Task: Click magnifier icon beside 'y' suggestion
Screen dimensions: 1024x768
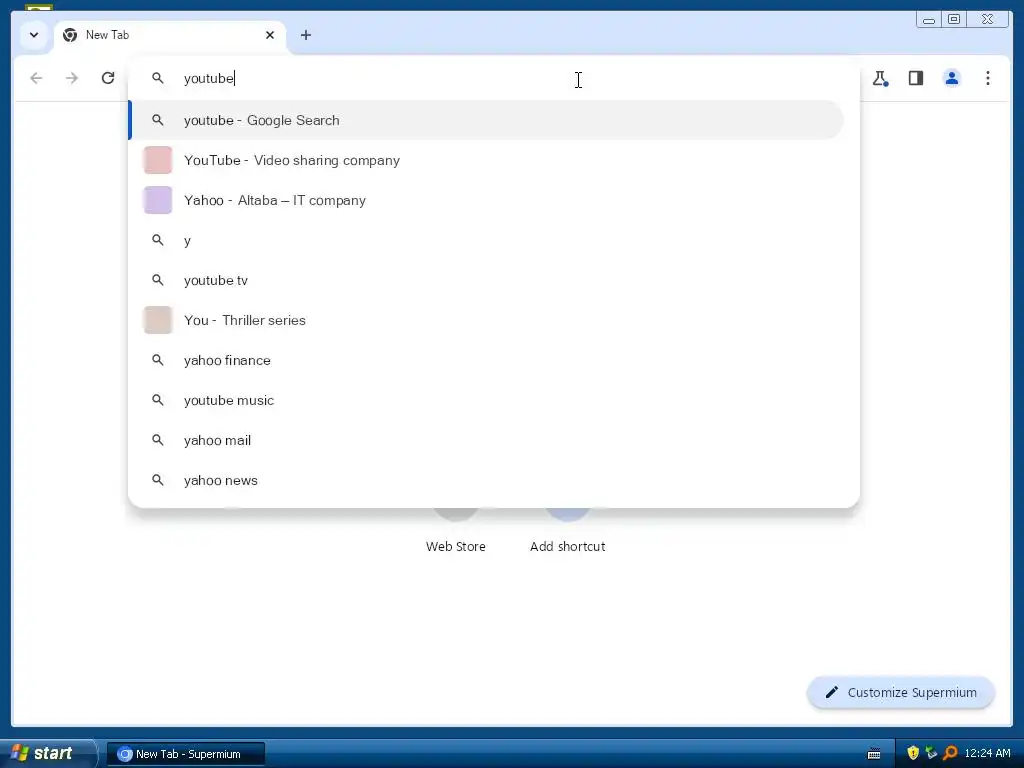Action: pos(157,240)
